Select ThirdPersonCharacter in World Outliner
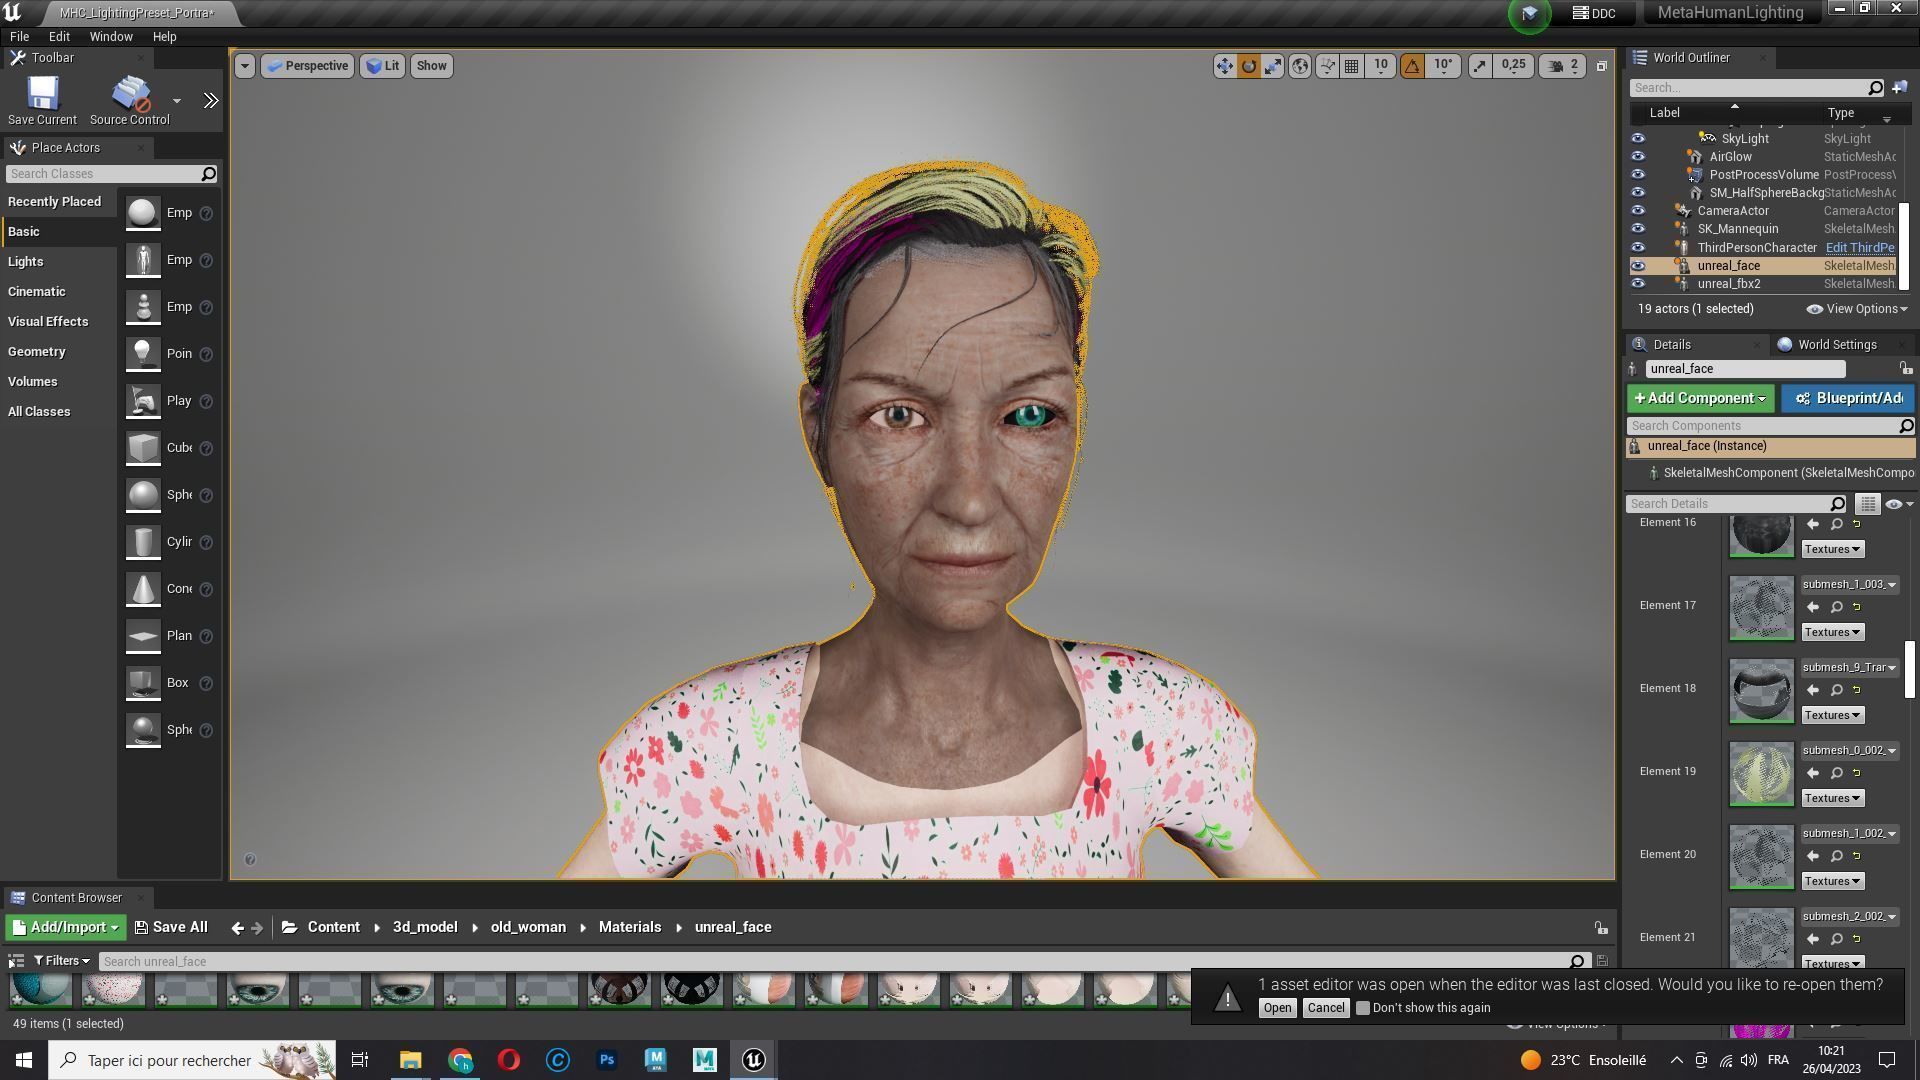The width and height of the screenshot is (1920, 1080). pos(1757,248)
